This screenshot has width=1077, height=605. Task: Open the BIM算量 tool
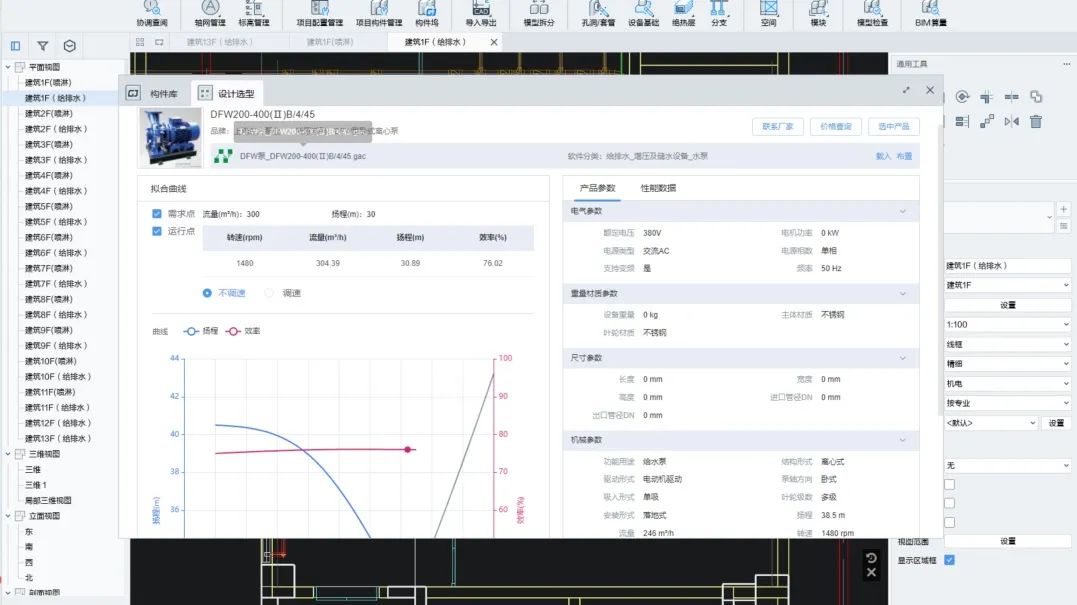point(931,14)
